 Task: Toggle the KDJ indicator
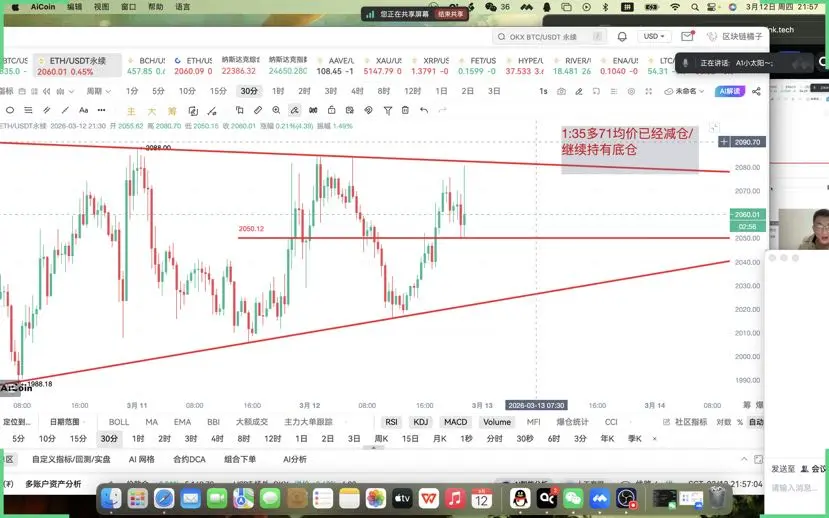420,422
